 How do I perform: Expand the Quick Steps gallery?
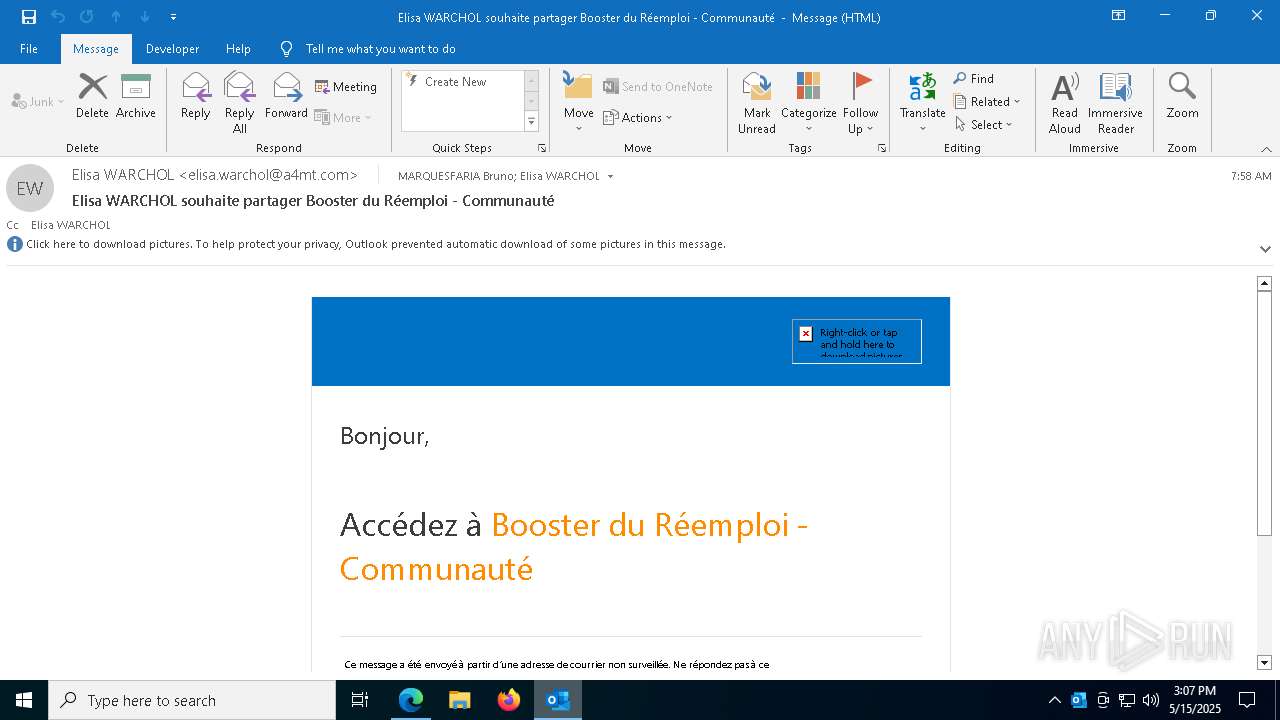pos(531,122)
